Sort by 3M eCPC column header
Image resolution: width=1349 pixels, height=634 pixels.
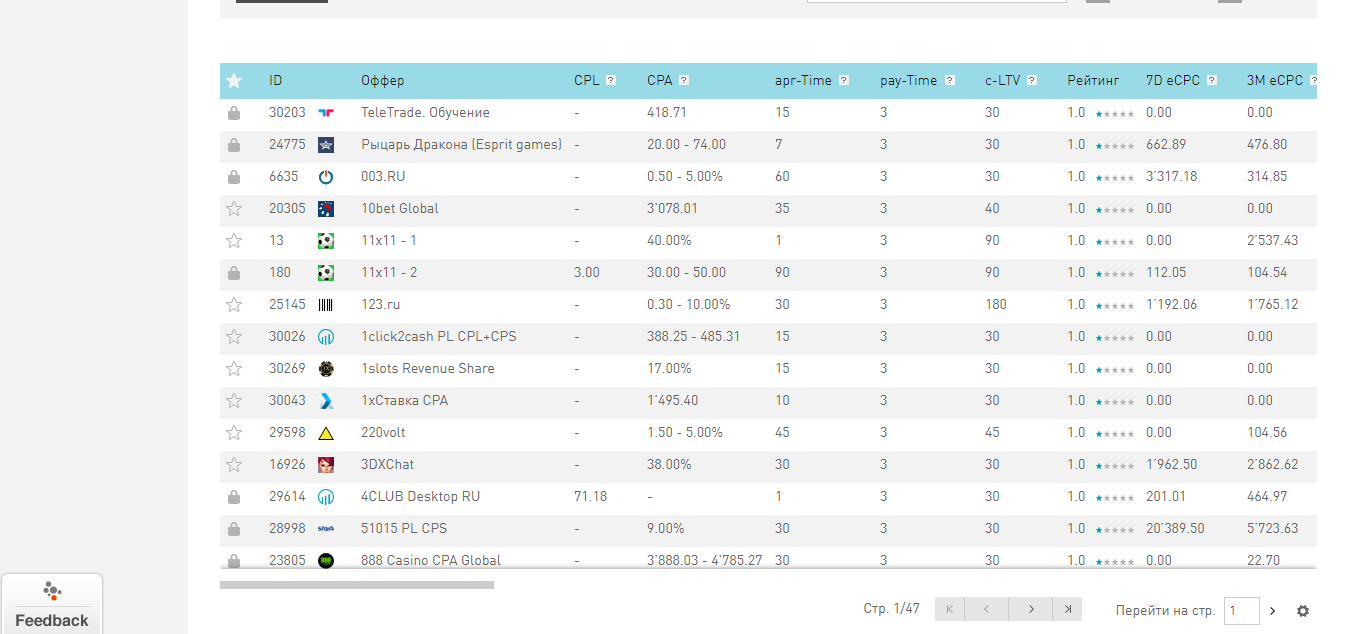(x=1275, y=81)
